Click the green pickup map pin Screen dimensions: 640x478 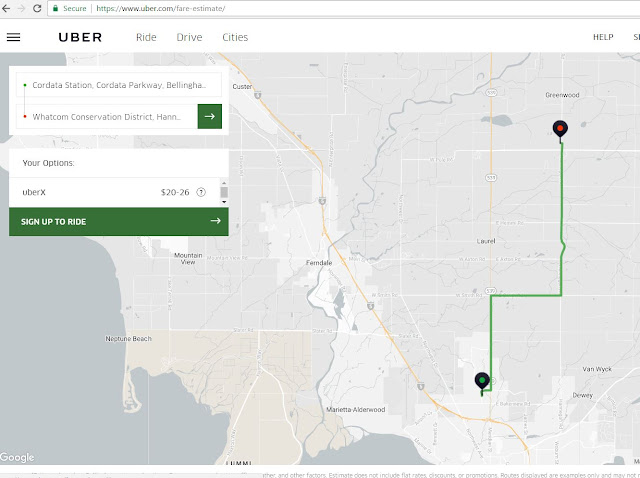[482, 381]
